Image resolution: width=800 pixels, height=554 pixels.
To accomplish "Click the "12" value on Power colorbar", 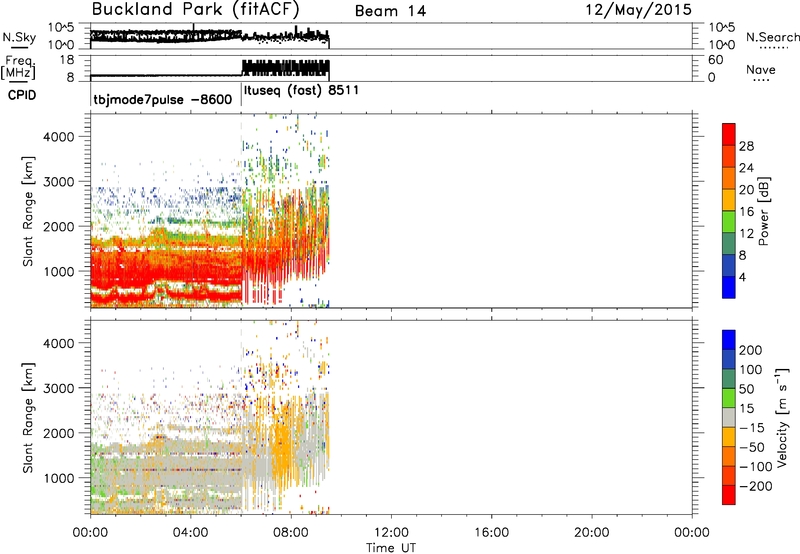I will coord(746,233).
